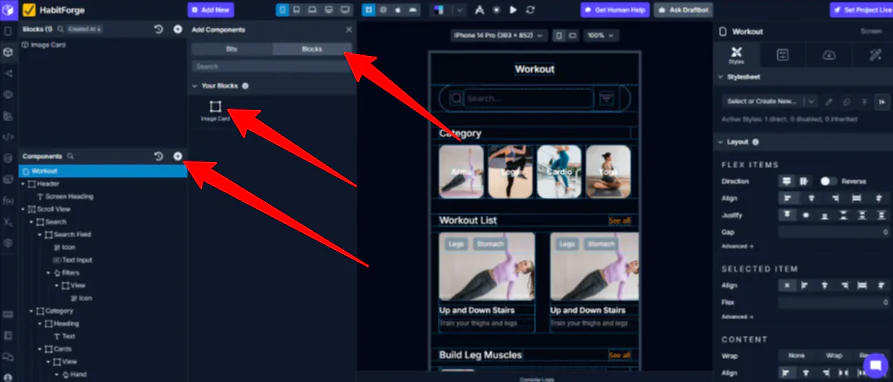Click the canvas filter icon beside search
This screenshot has width=893, height=382.
(607, 98)
